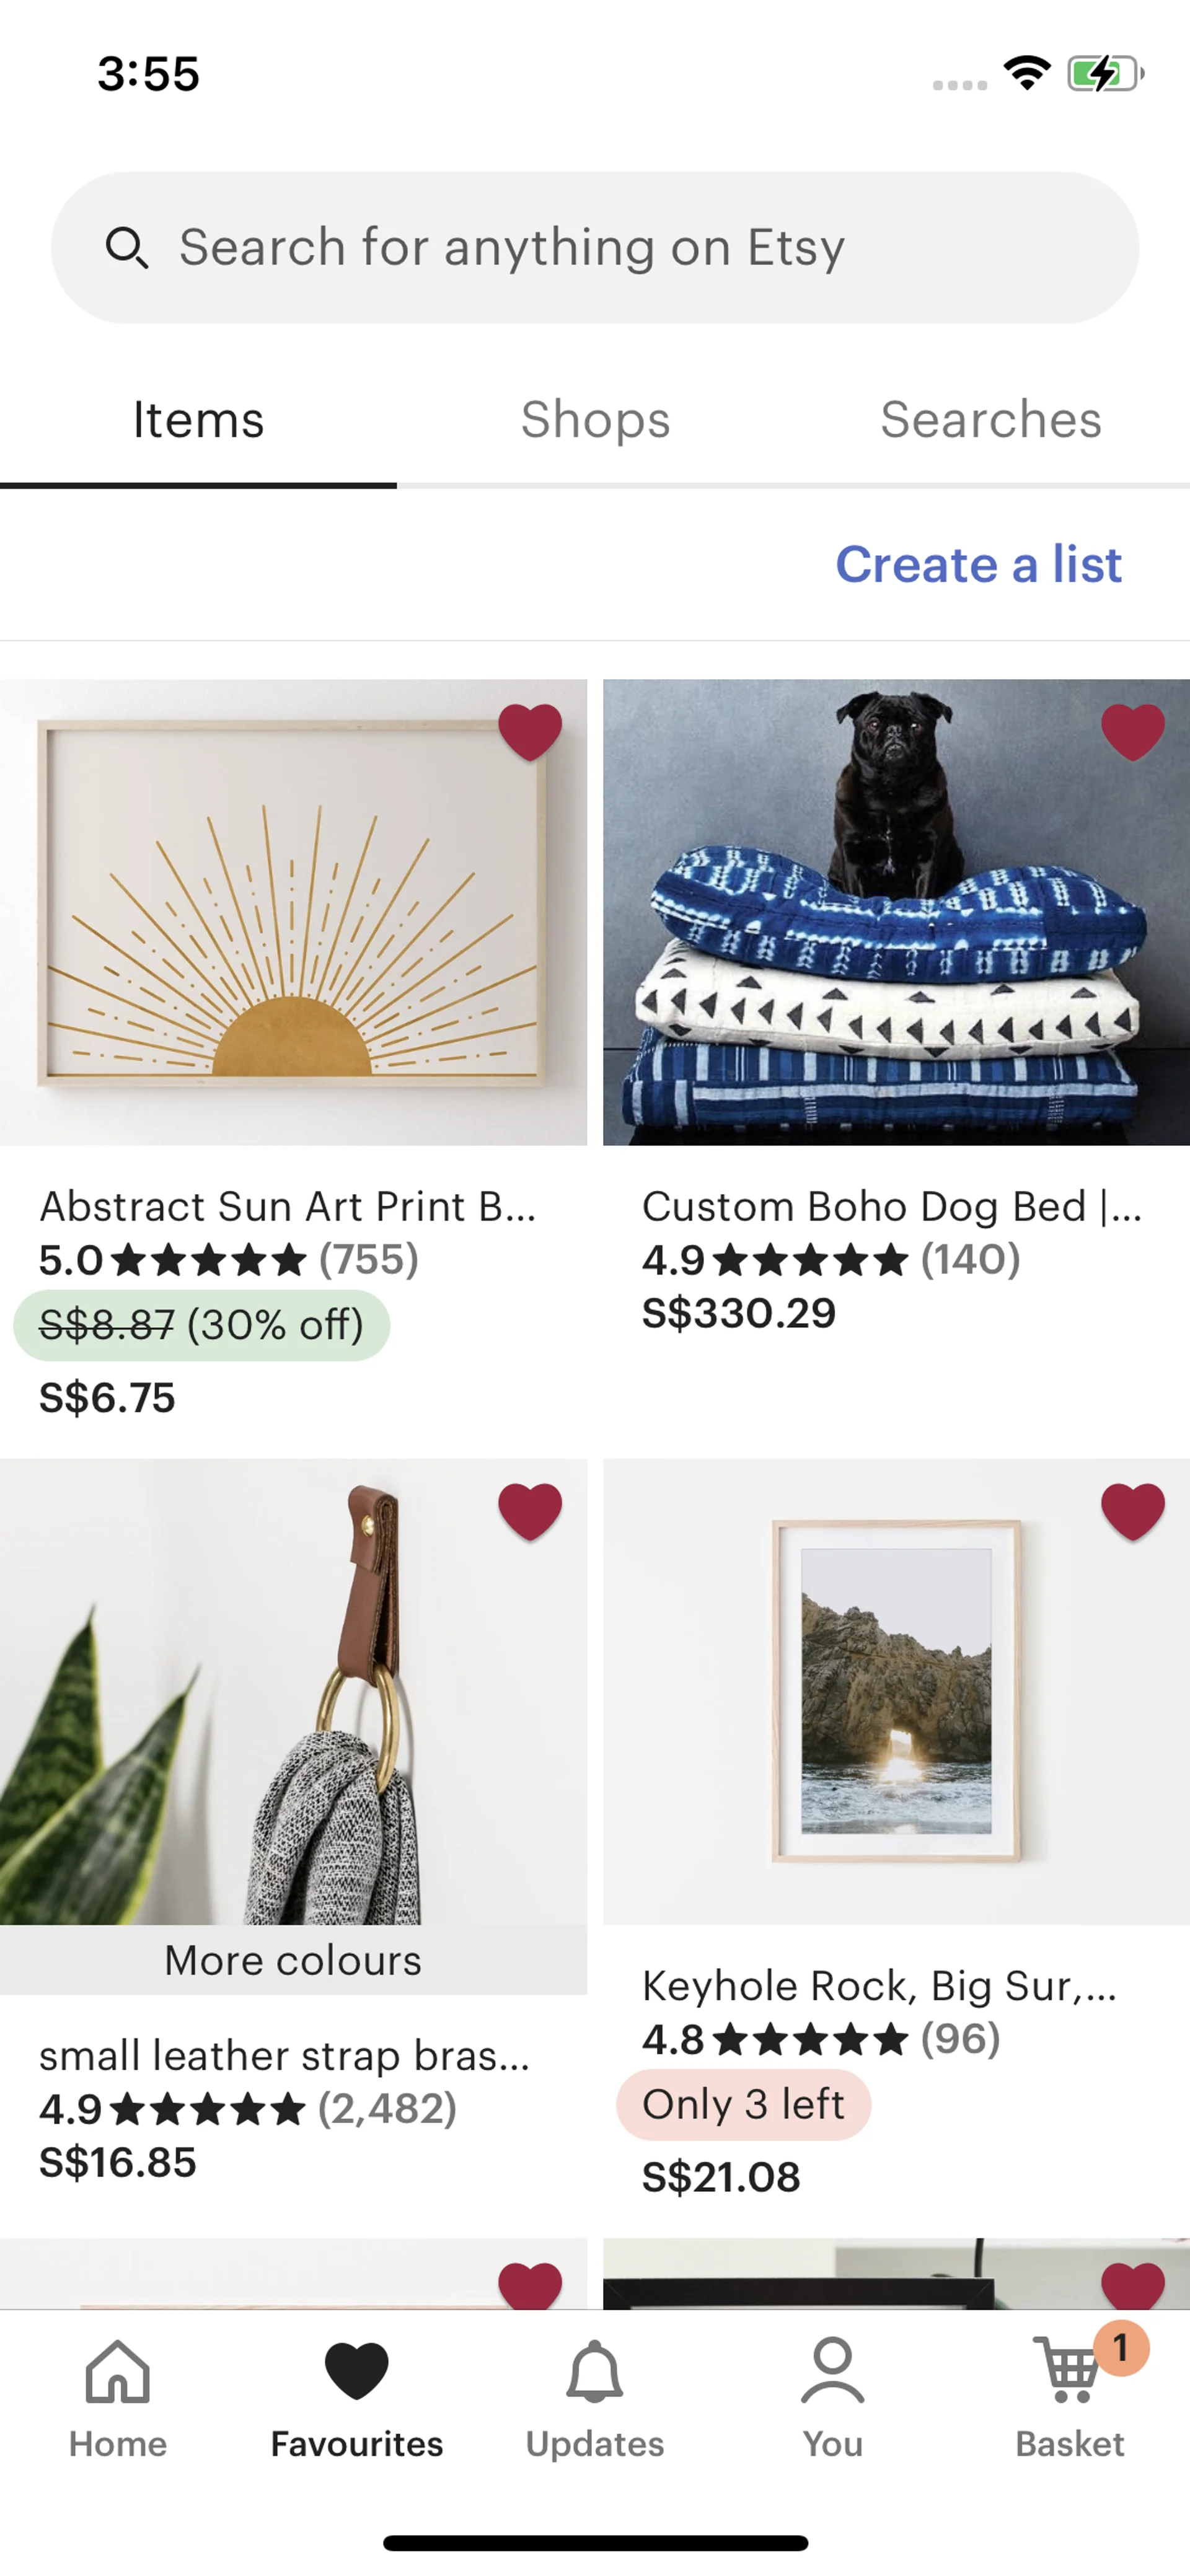
Task: Focus the Search for anything on Etsy field
Action: [x=595, y=248]
